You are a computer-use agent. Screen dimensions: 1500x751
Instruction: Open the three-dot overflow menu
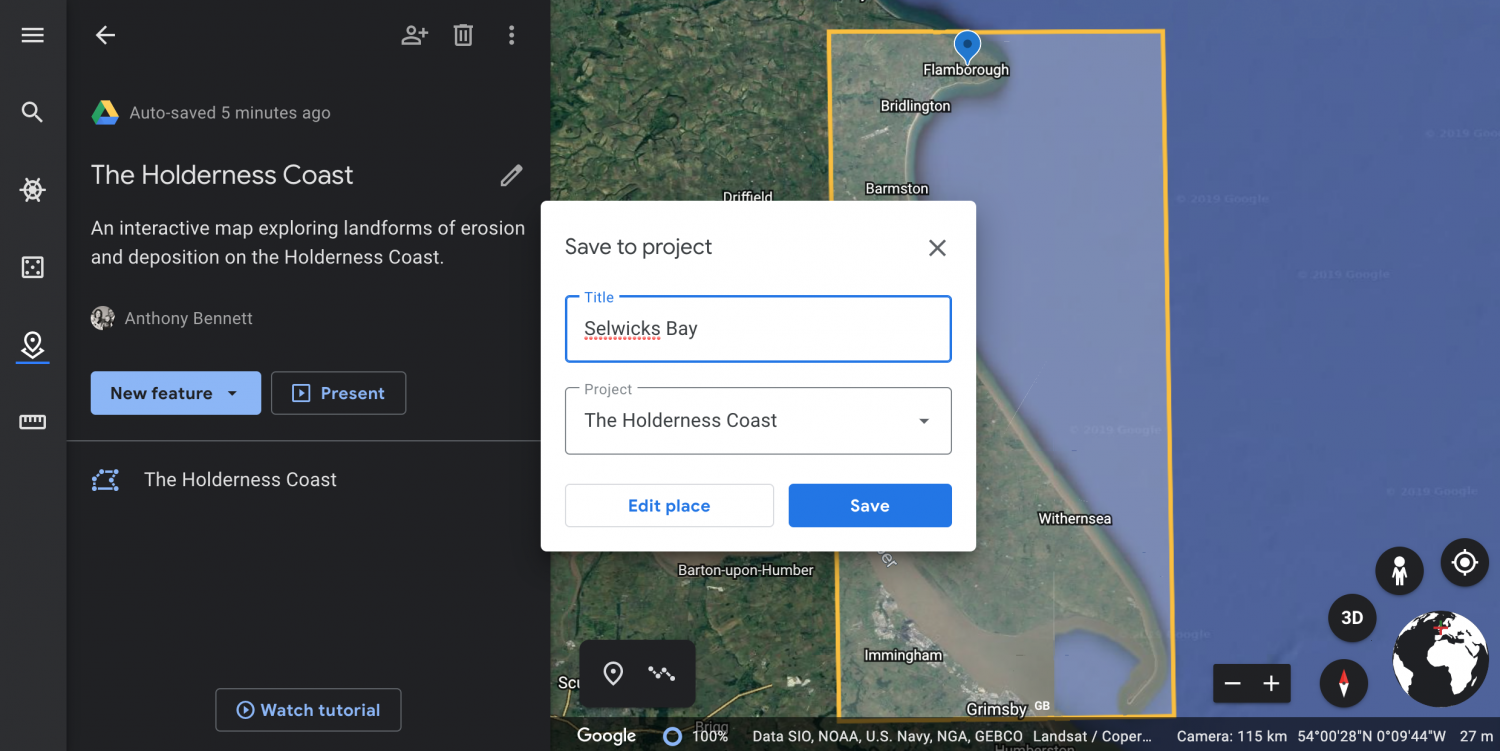click(511, 34)
